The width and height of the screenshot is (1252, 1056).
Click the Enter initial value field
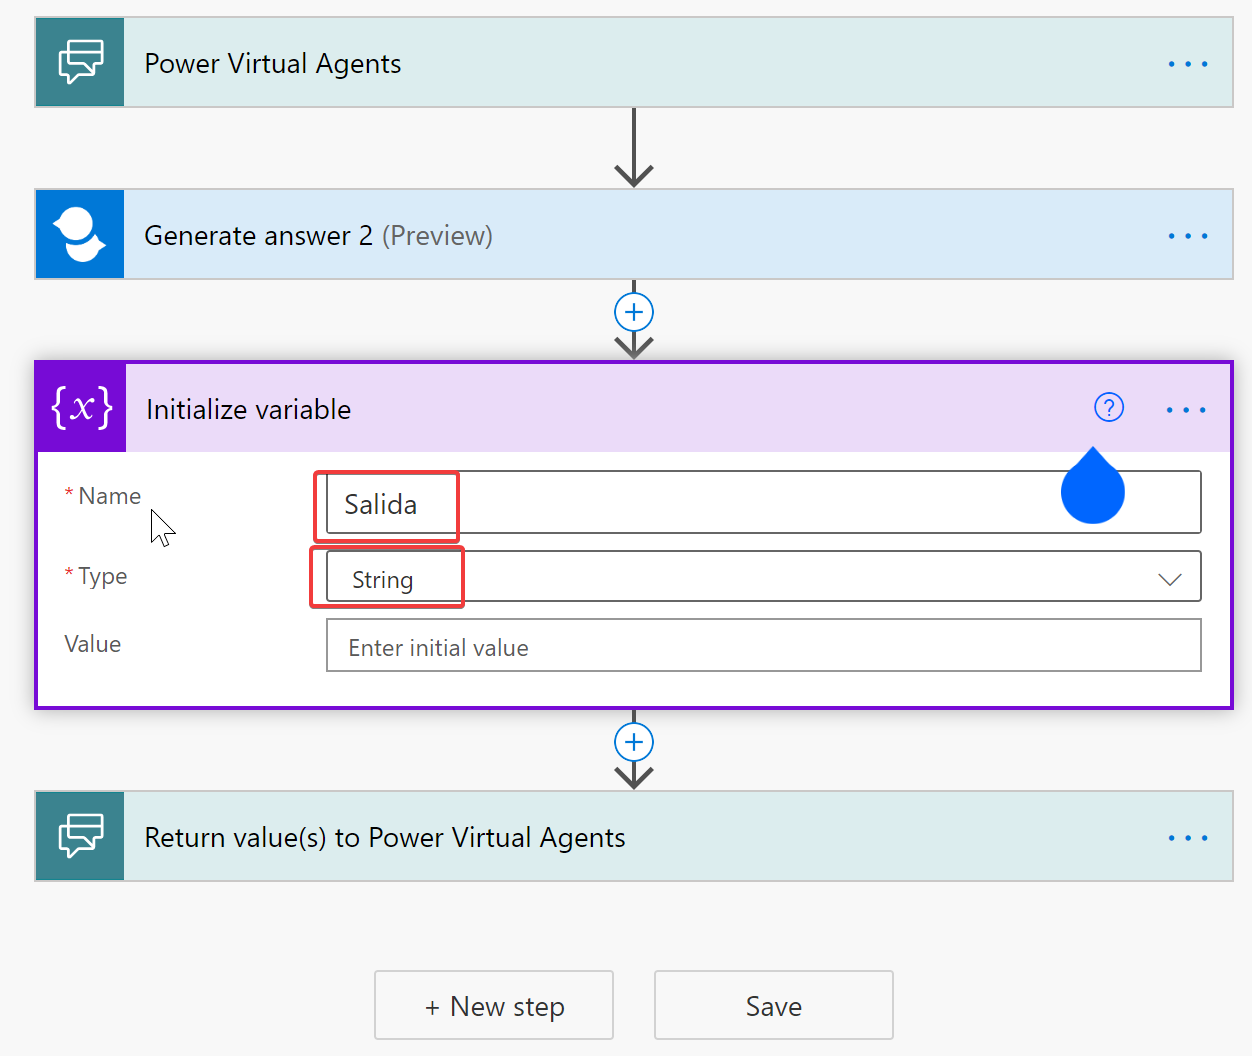(x=762, y=647)
